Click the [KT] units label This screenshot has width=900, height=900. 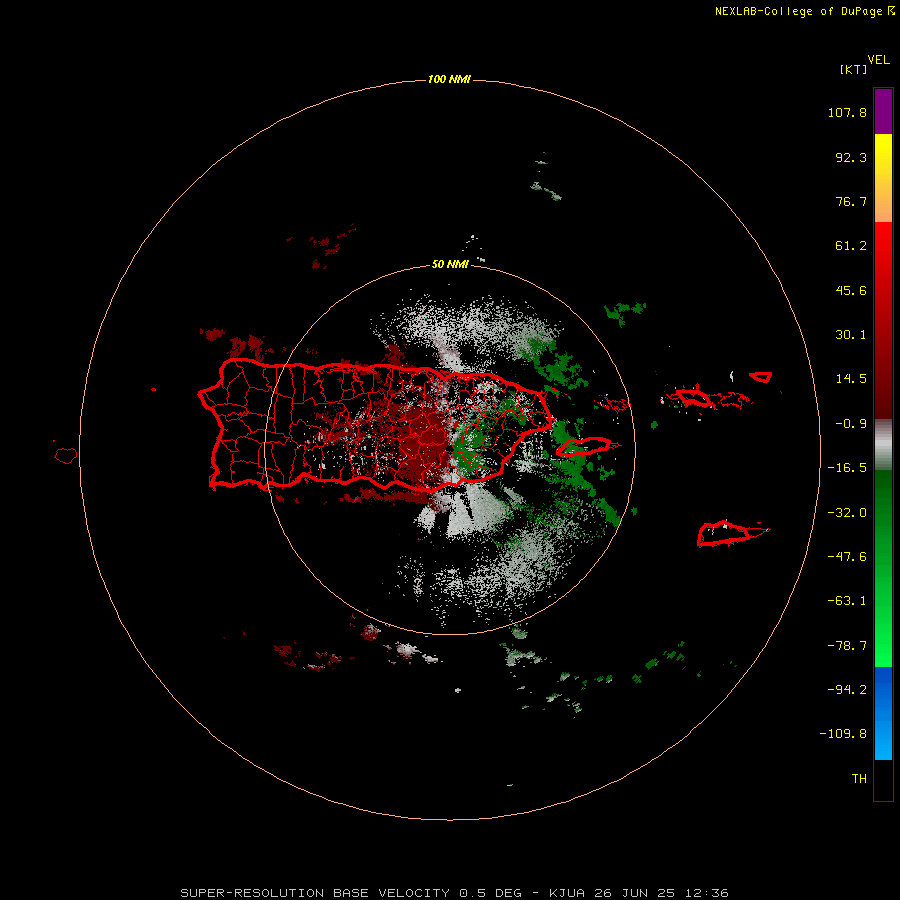[x=854, y=69]
